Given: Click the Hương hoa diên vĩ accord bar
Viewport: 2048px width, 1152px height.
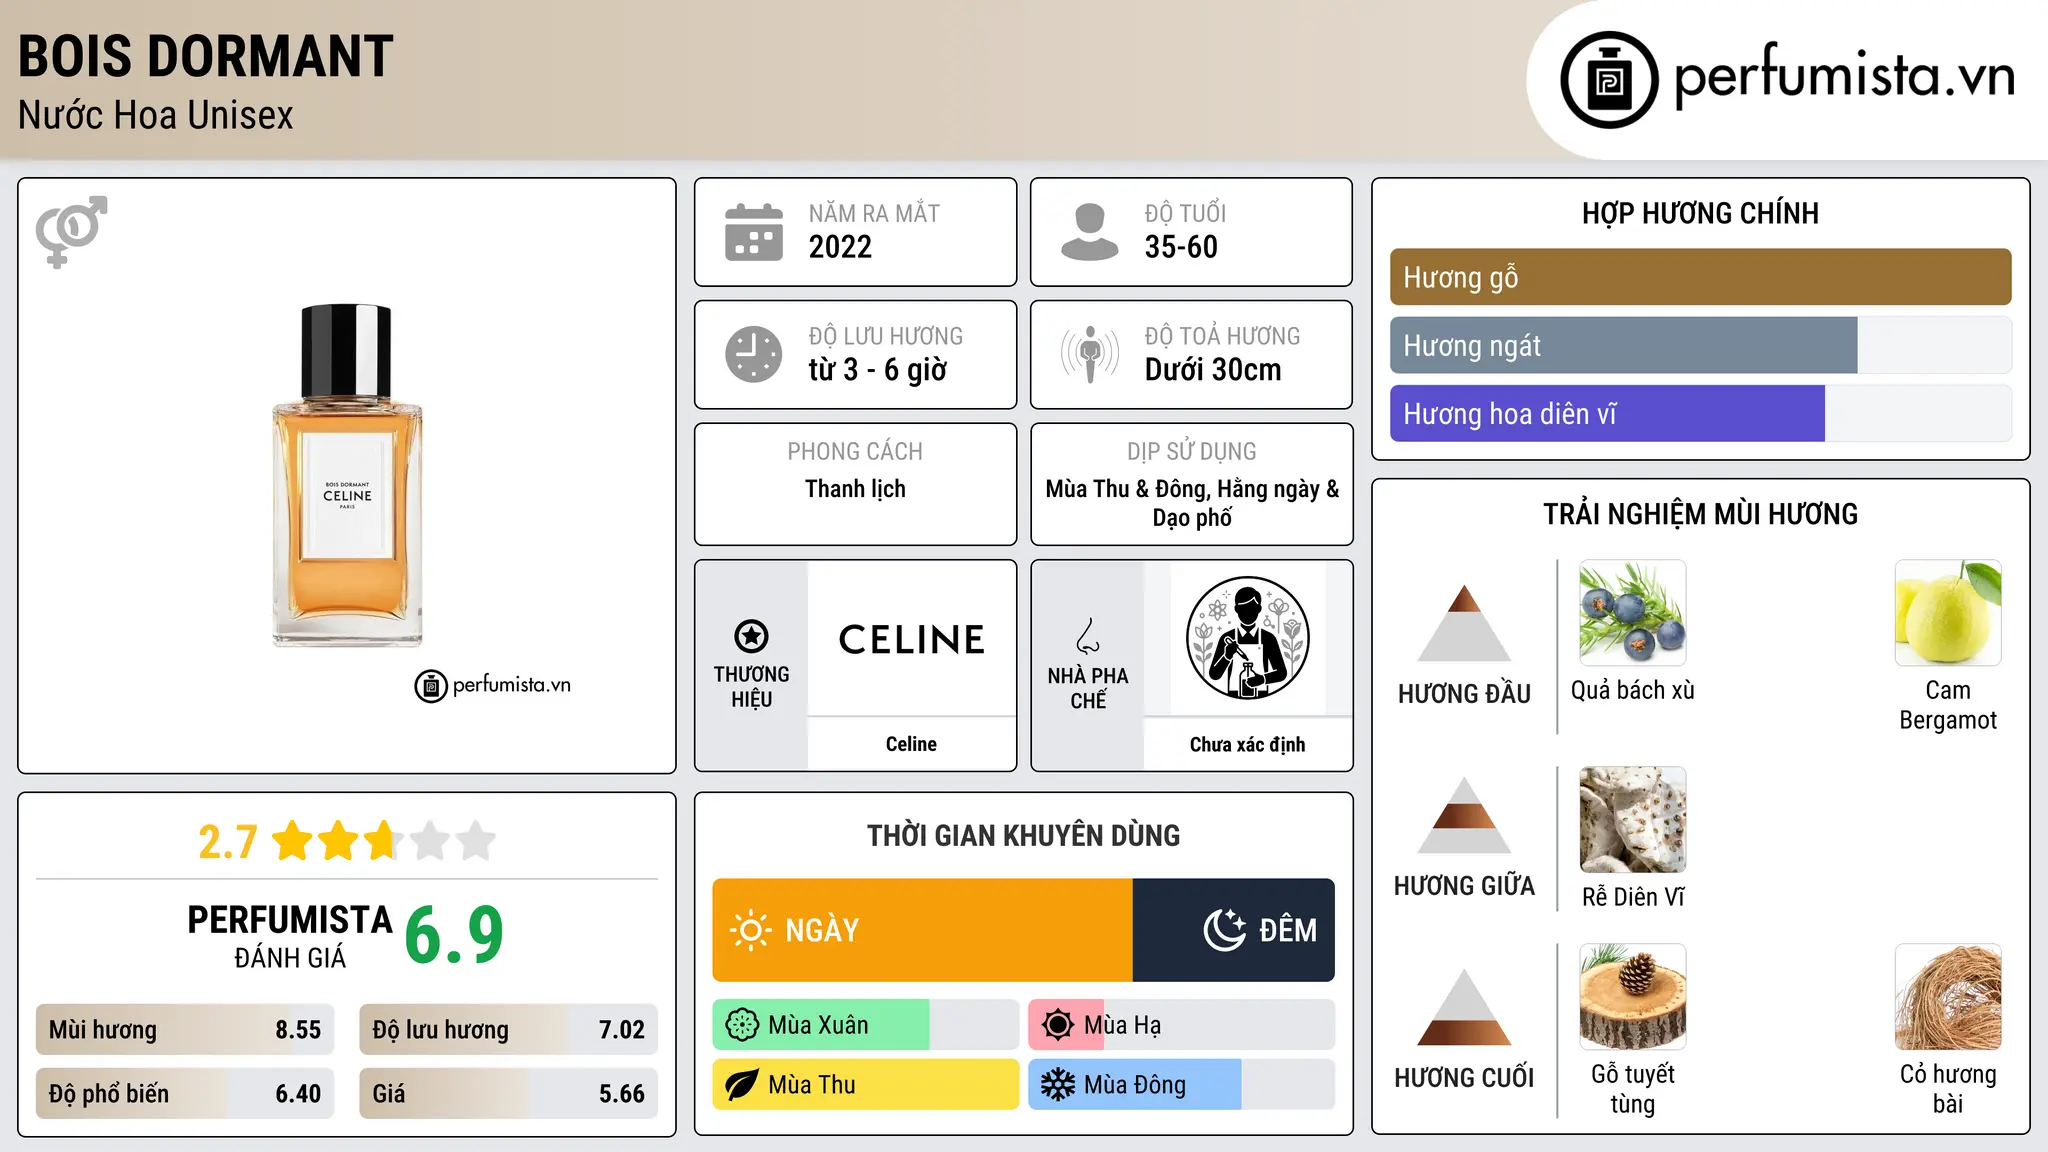Looking at the screenshot, I should [x=1700, y=413].
